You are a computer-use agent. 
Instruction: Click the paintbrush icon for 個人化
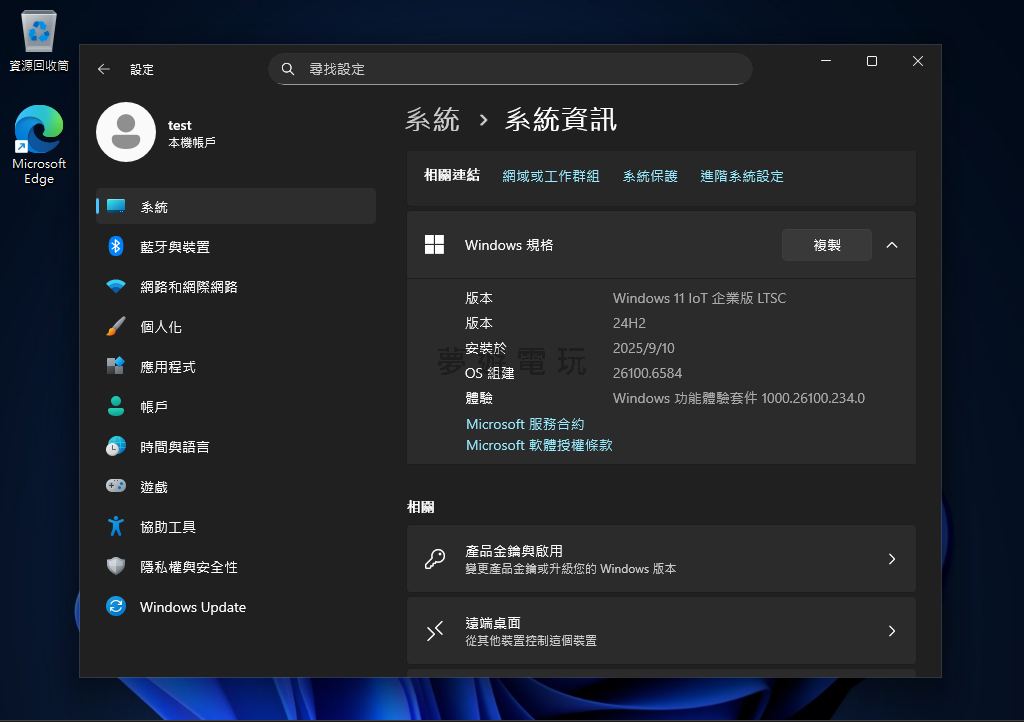pyautogui.click(x=116, y=327)
